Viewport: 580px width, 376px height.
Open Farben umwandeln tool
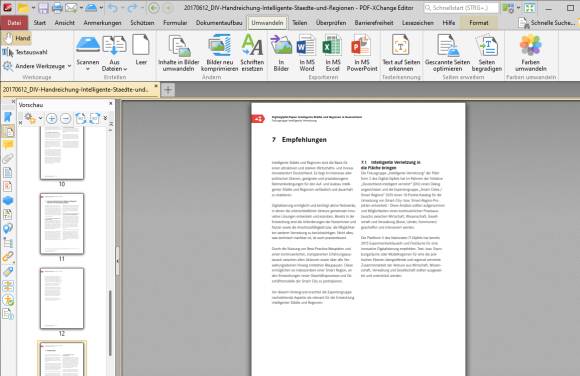(x=530, y=53)
